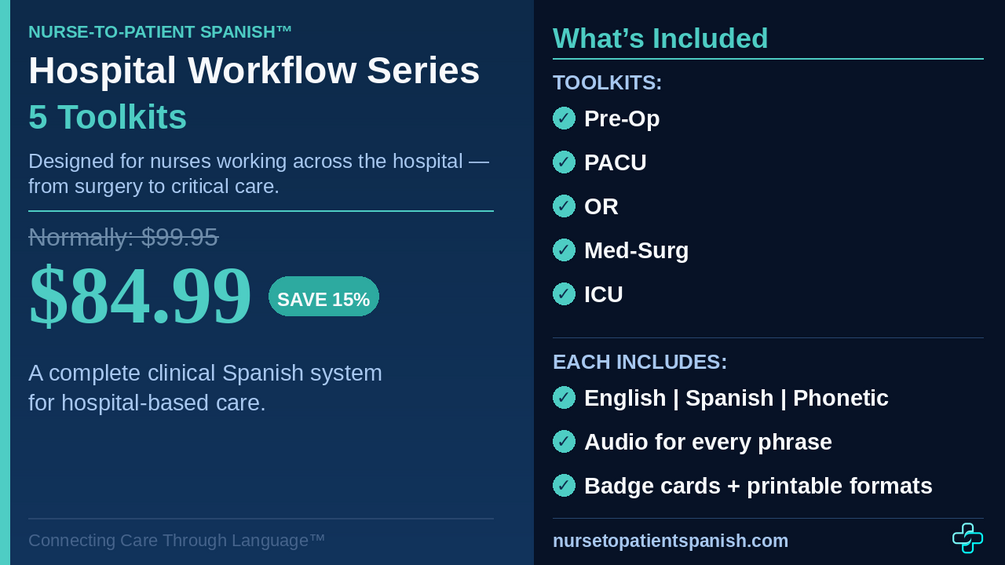
Task: Click the $84.99 price
Action: coord(140,297)
